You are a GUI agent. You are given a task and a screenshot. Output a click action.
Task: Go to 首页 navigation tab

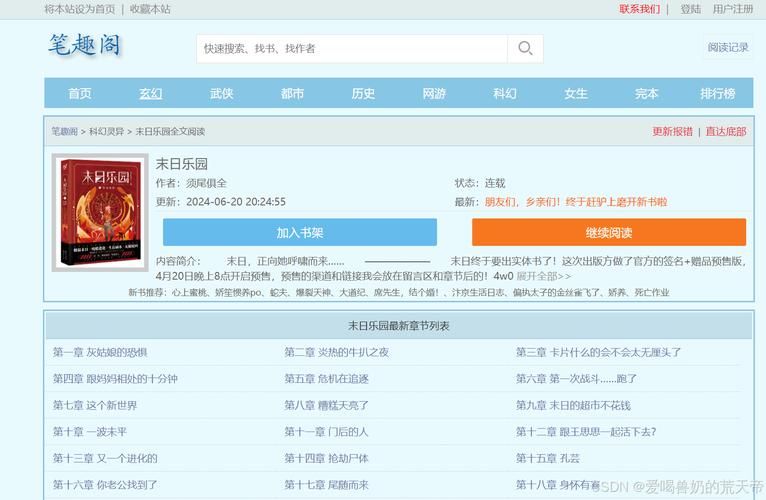point(80,93)
